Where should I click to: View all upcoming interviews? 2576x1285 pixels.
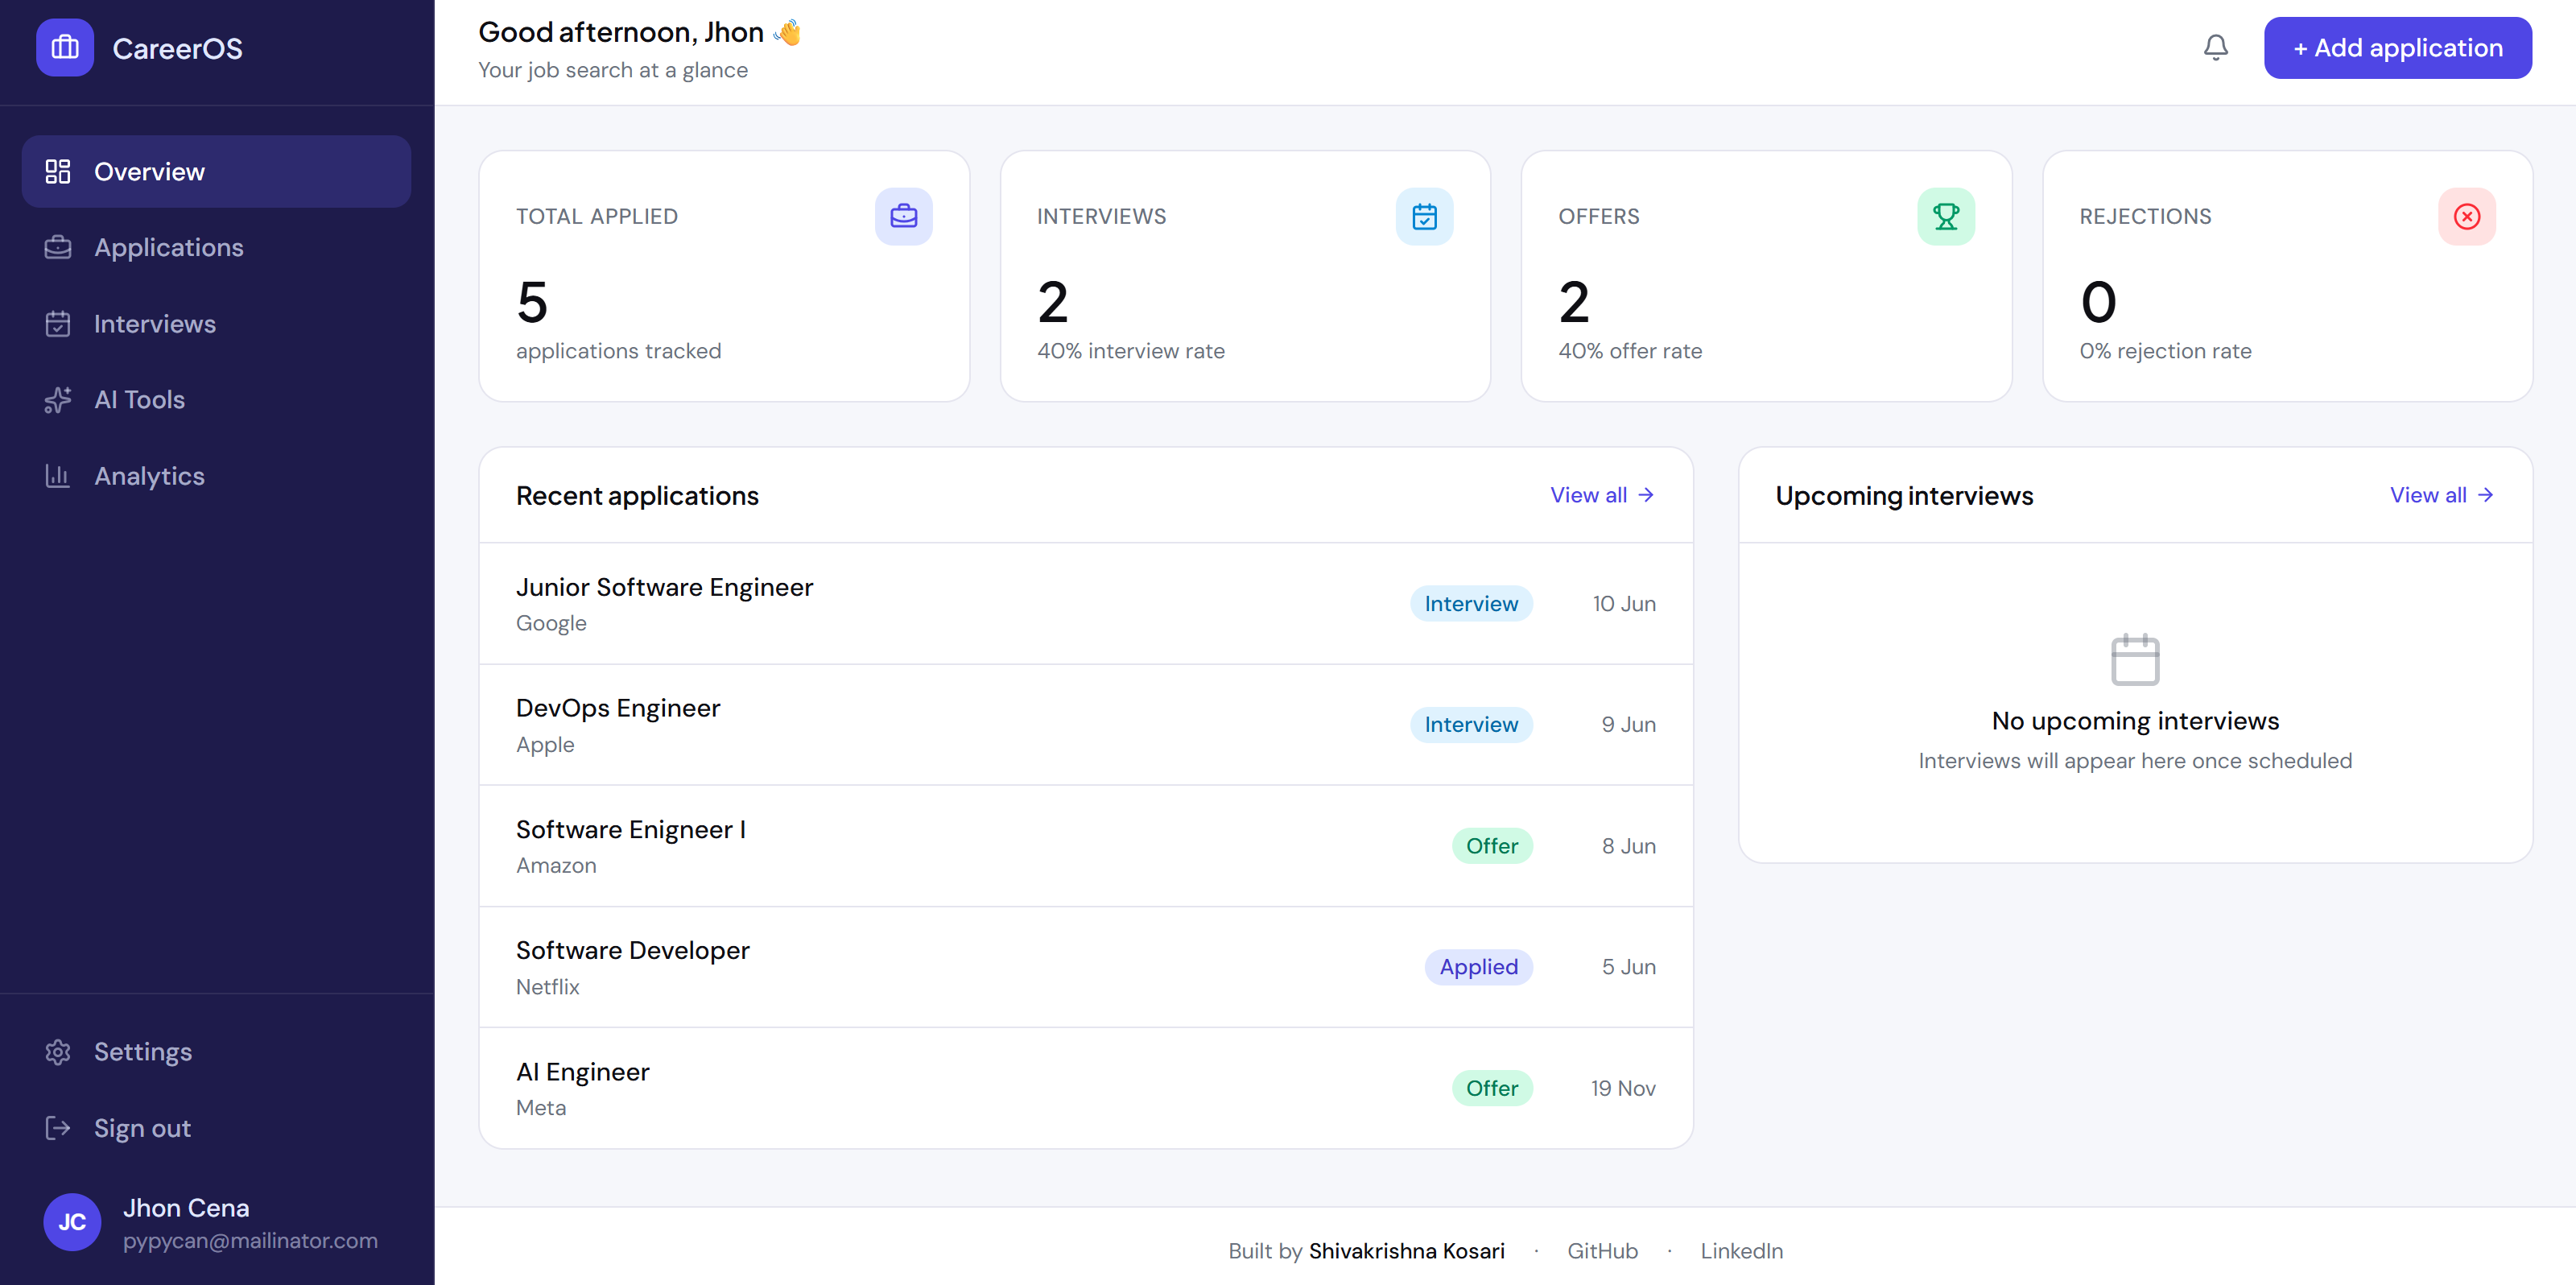click(2441, 495)
